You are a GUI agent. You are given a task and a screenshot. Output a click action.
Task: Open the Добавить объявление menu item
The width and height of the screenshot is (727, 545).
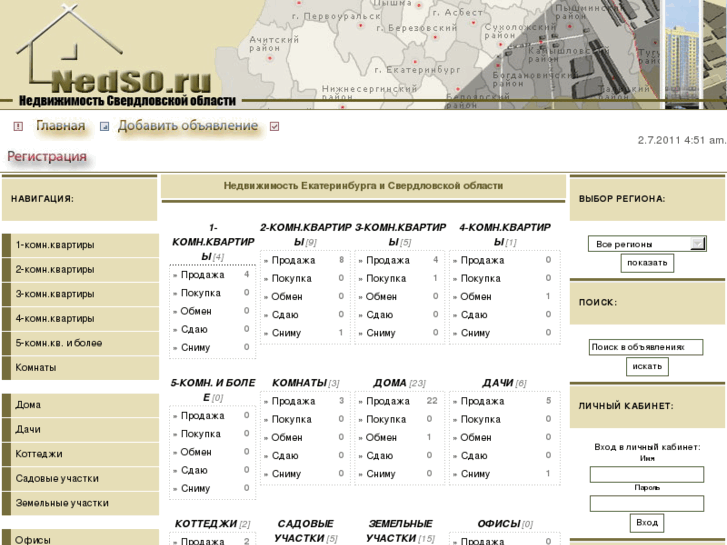[188, 126]
